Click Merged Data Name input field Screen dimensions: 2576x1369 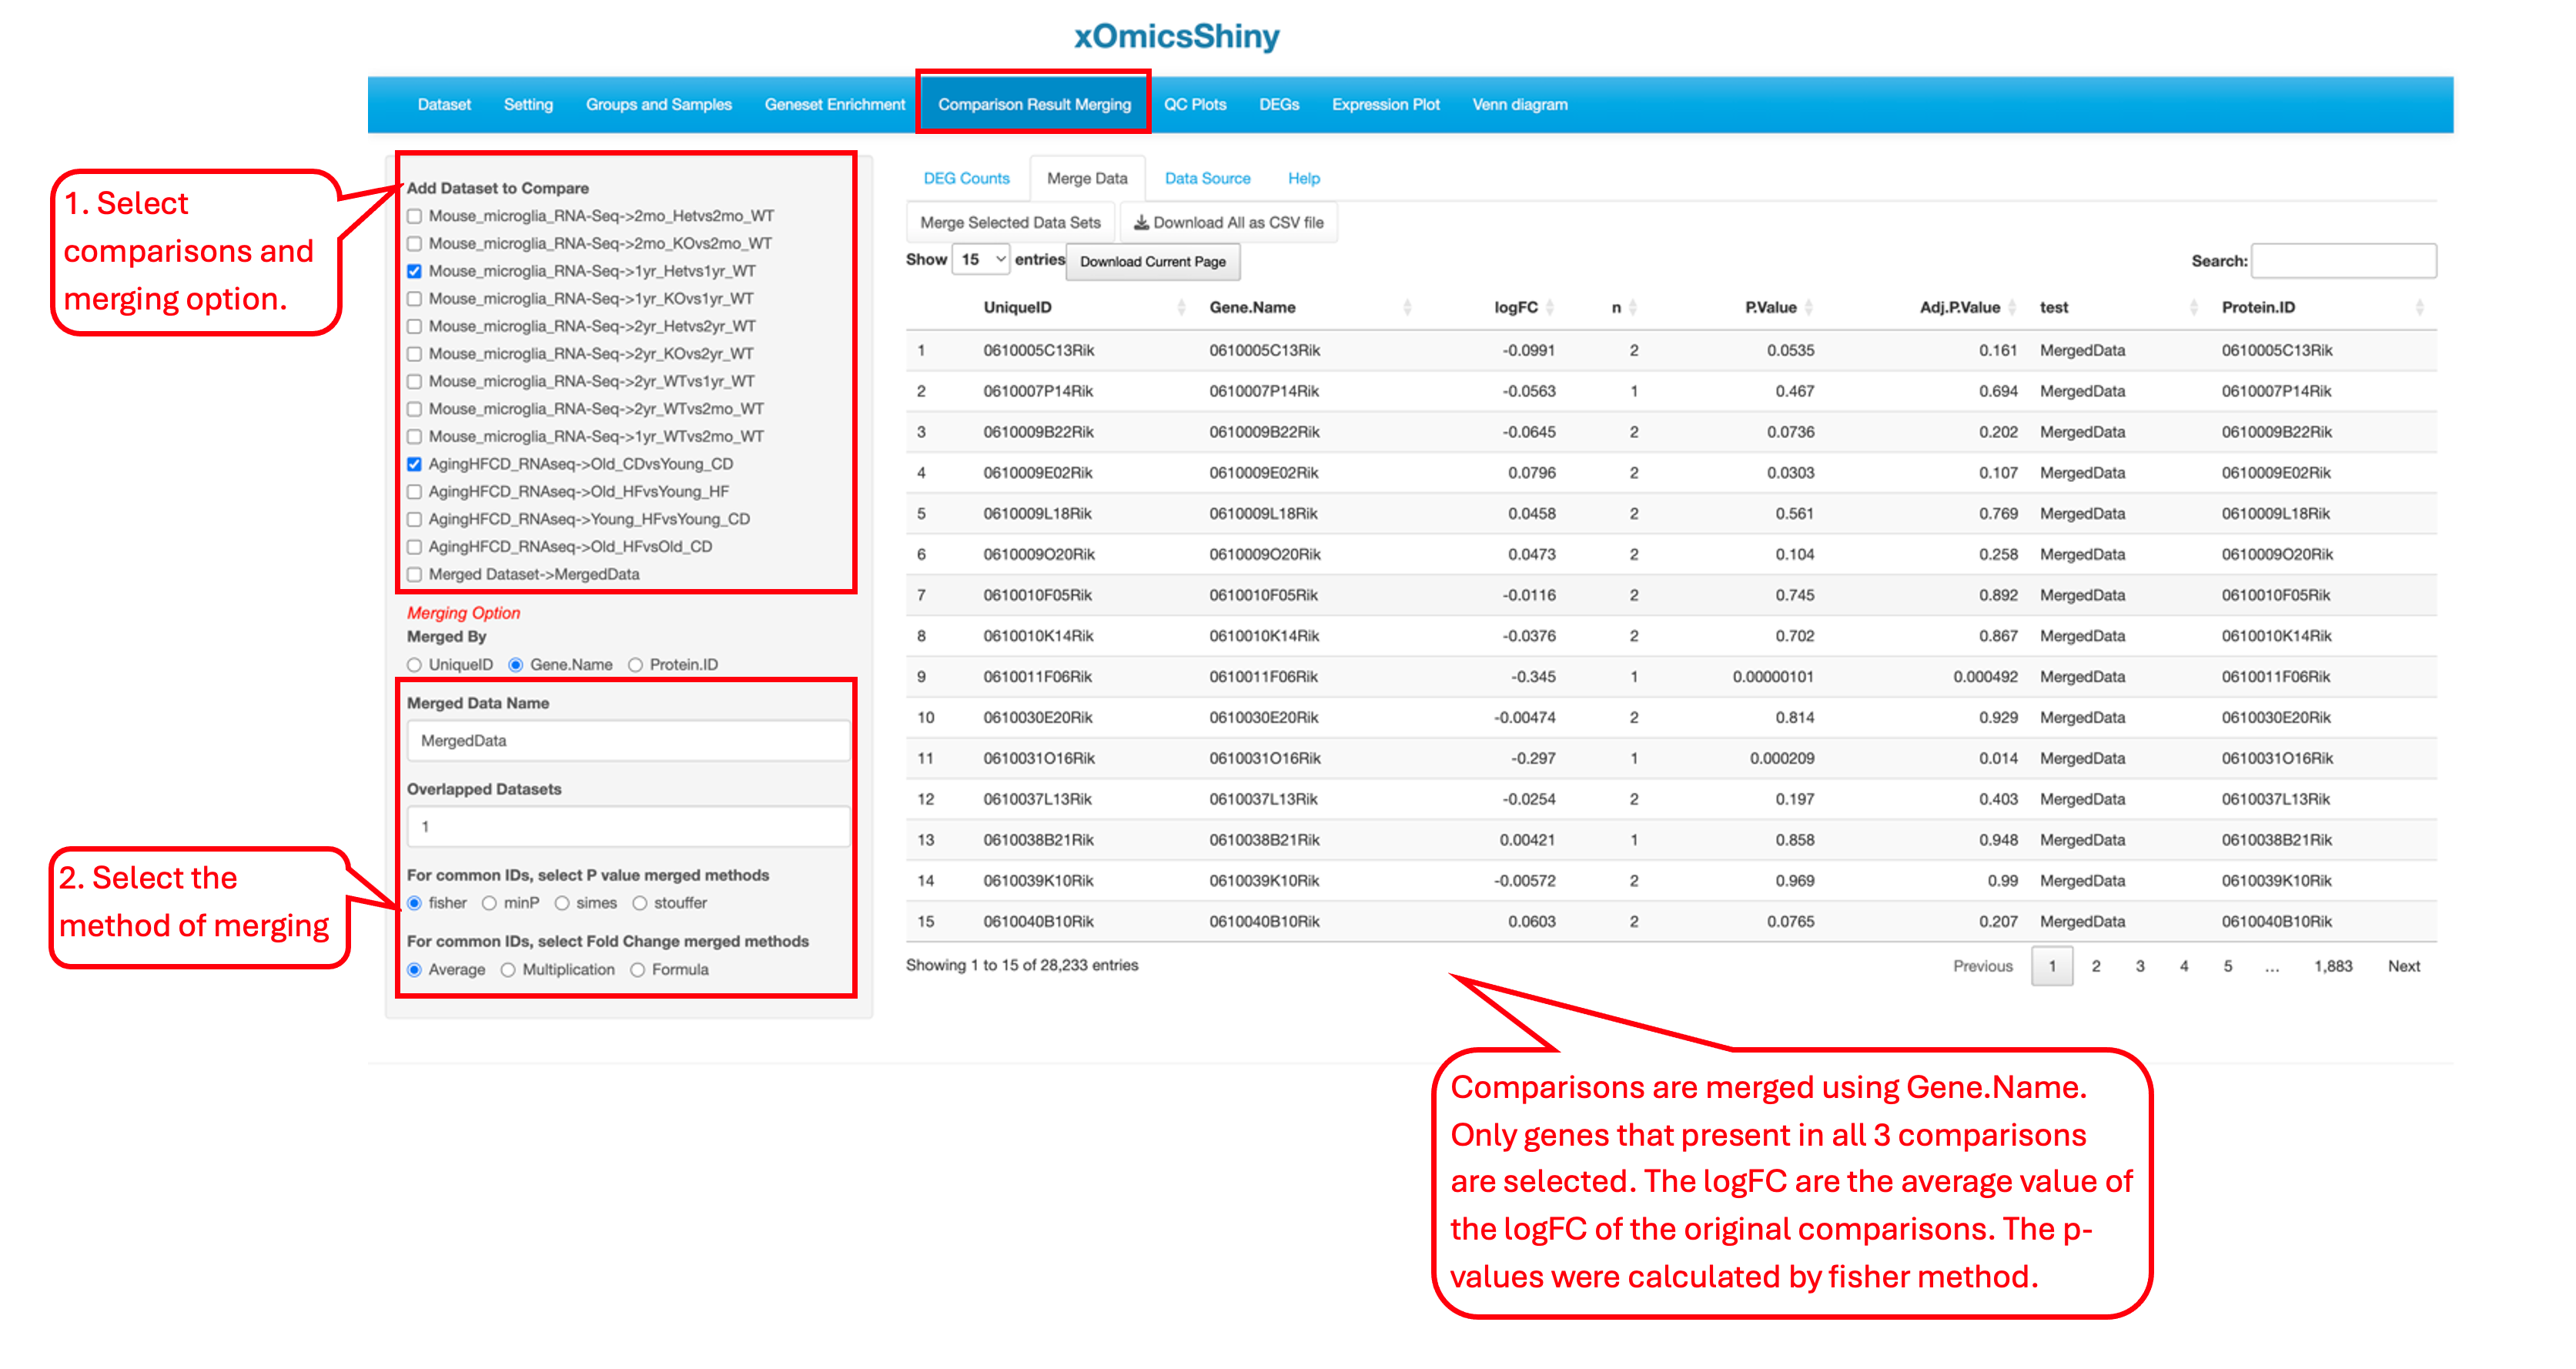(628, 741)
